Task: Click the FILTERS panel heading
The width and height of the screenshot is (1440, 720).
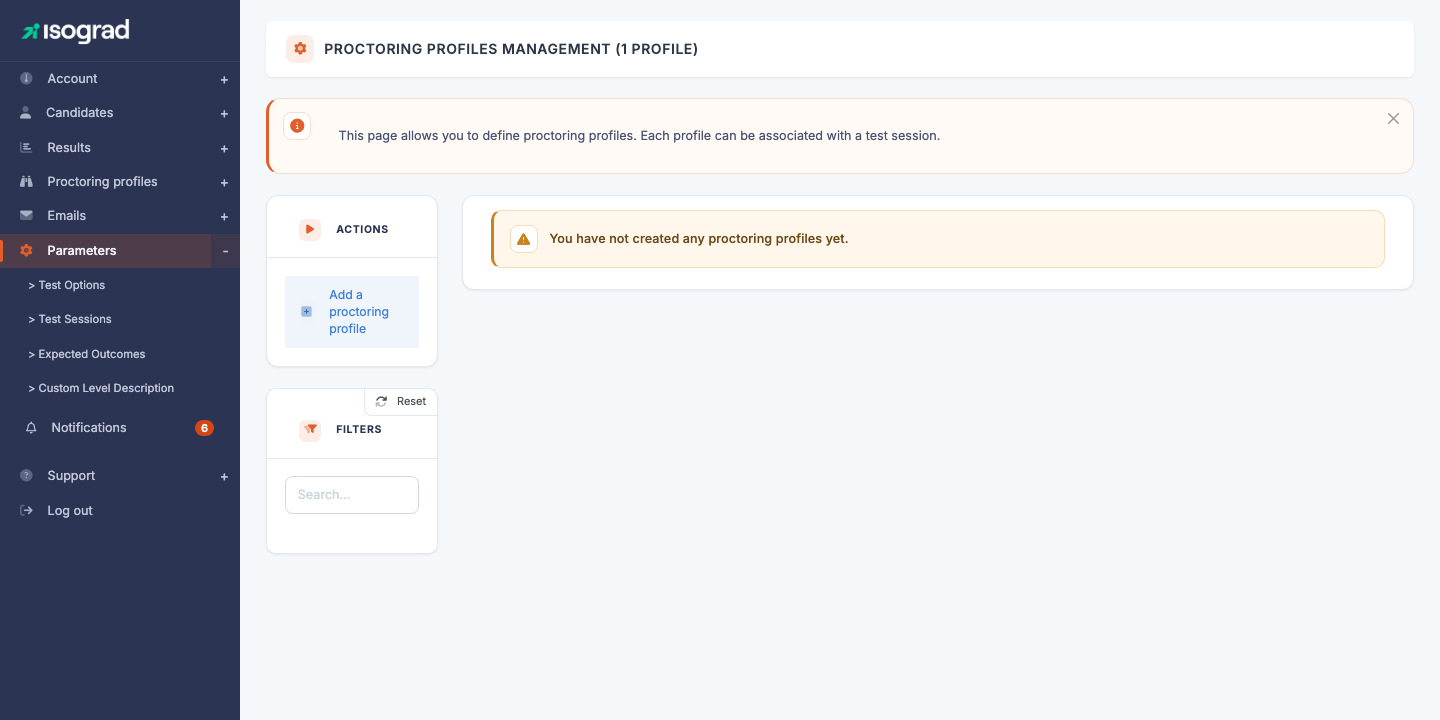Action: (359, 429)
